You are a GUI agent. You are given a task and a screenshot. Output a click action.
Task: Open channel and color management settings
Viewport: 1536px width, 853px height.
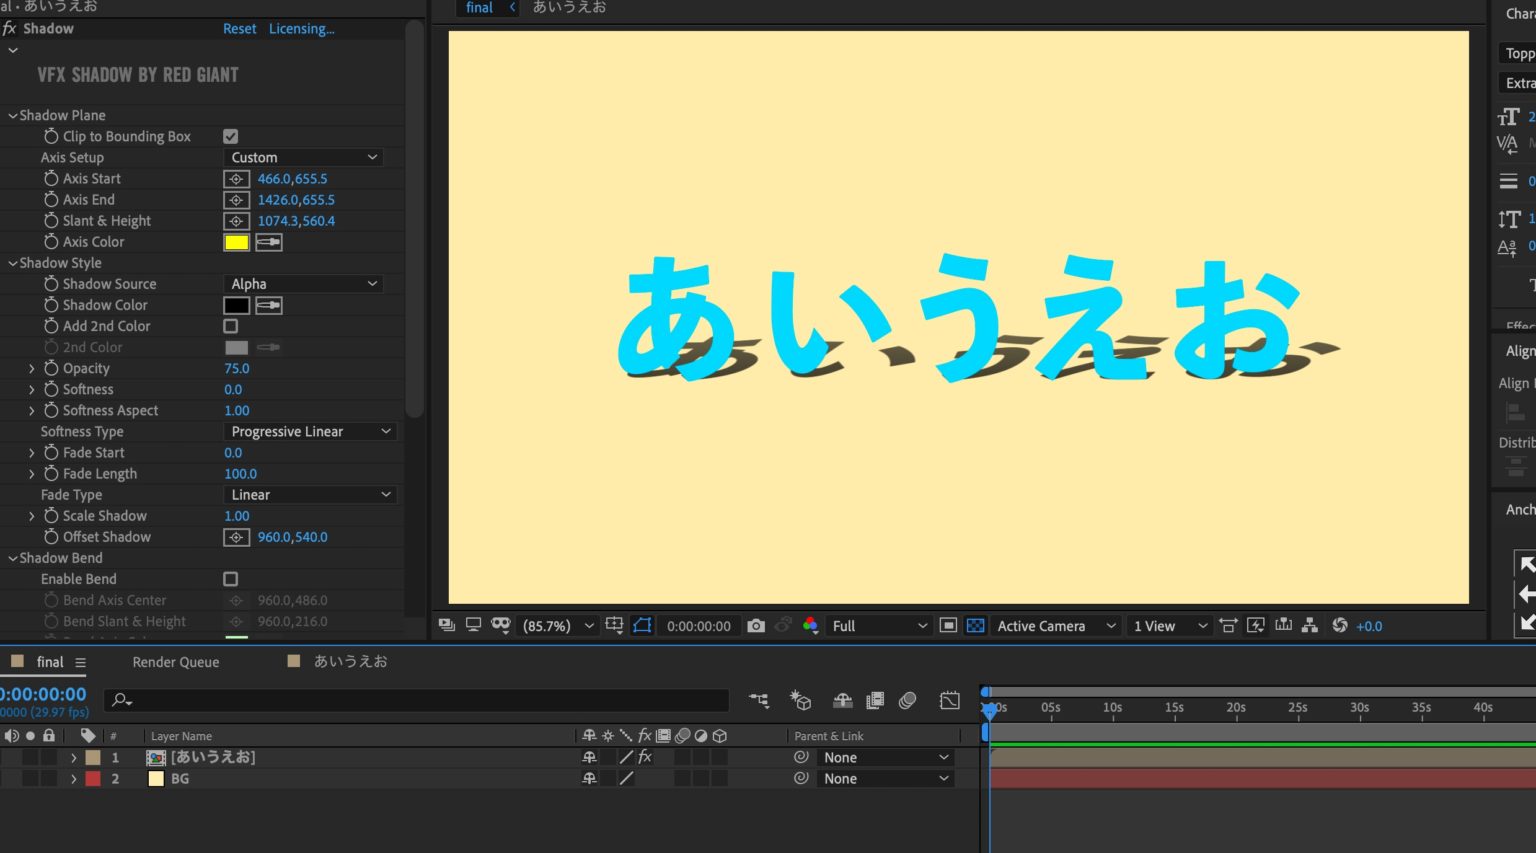click(x=808, y=625)
